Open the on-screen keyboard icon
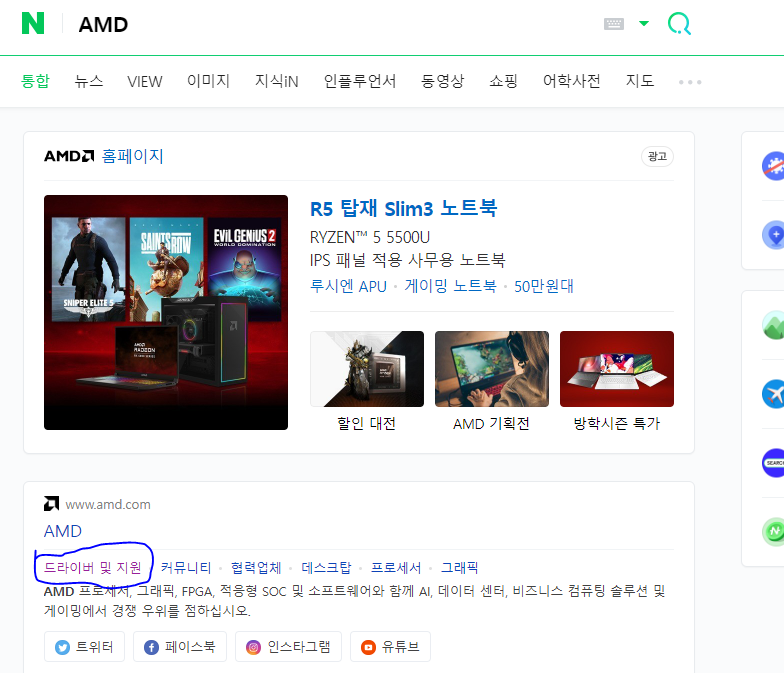Screen dimensions: 784x673 click(614, 24)
